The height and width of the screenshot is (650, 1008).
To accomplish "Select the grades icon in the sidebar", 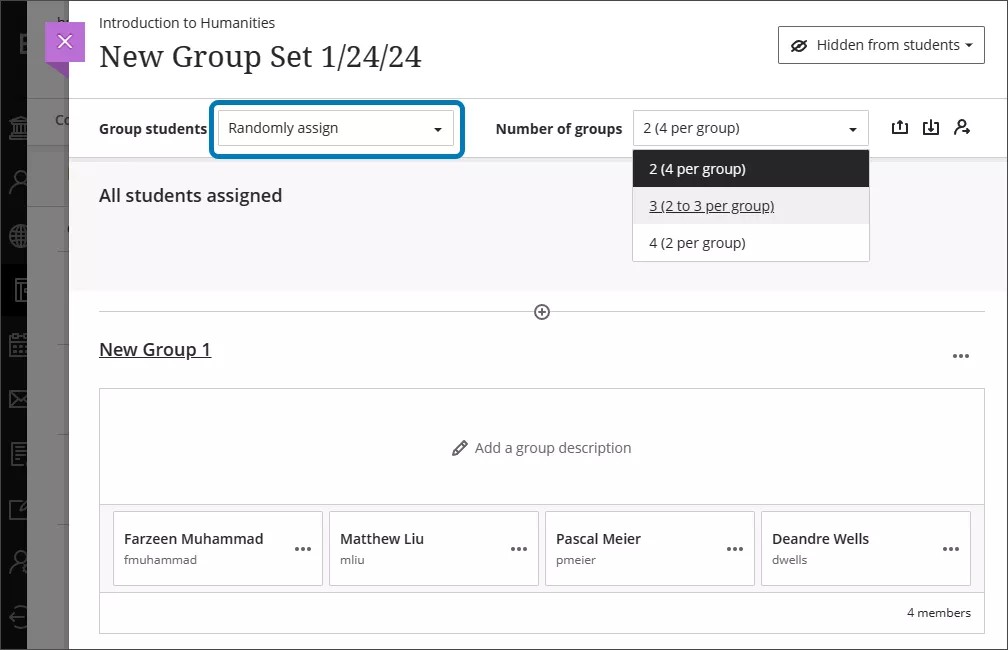I will pos(18,454).
